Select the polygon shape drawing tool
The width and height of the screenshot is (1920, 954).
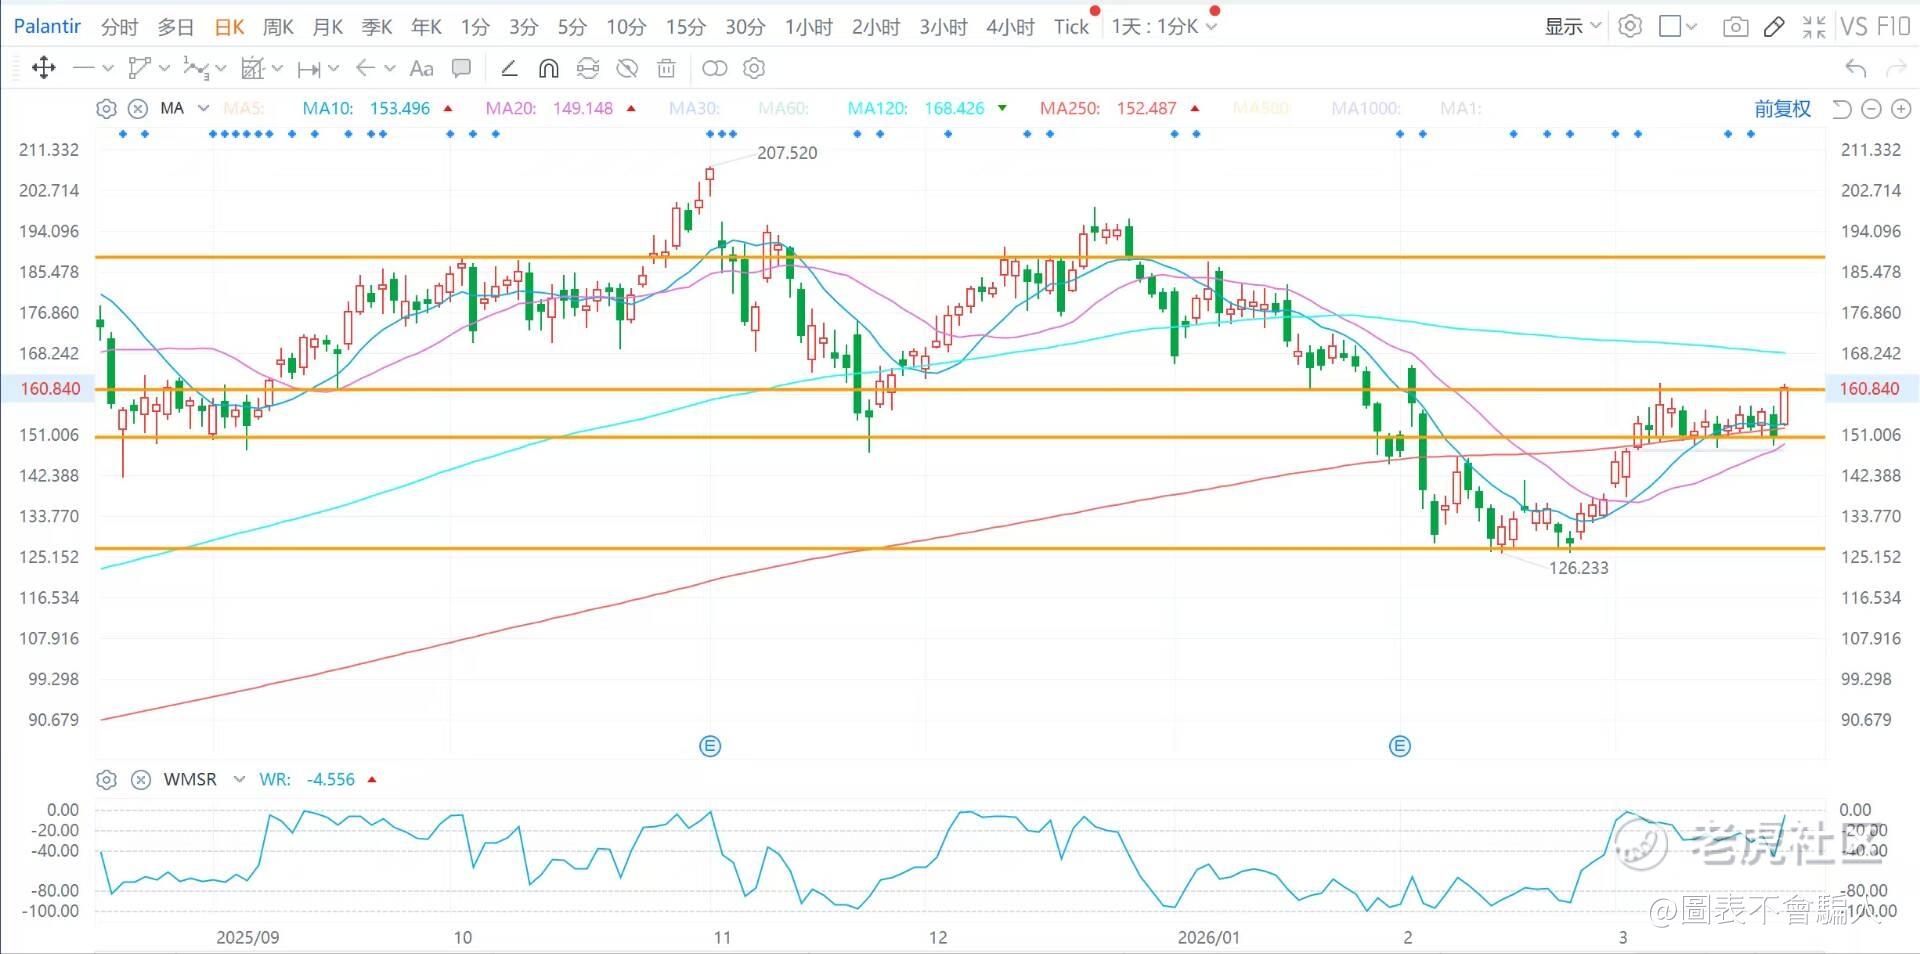(139, 68)
